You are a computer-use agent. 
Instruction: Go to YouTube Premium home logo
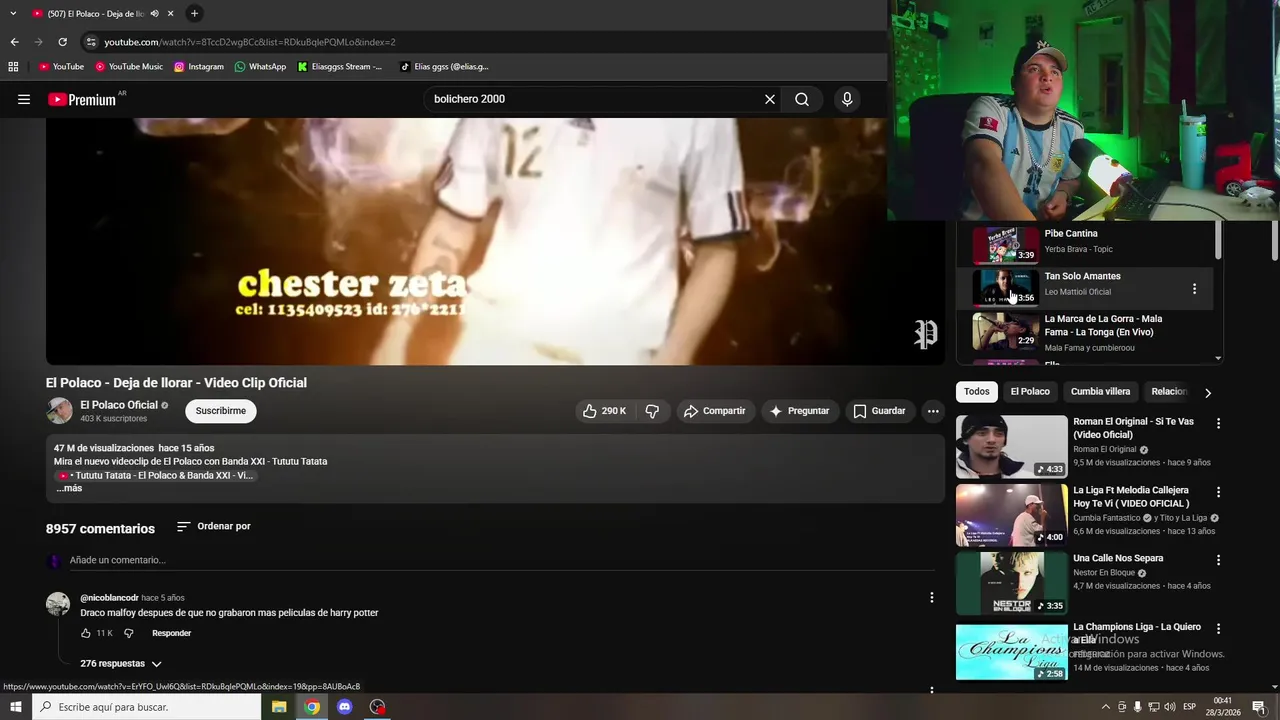tap(82, 99)
